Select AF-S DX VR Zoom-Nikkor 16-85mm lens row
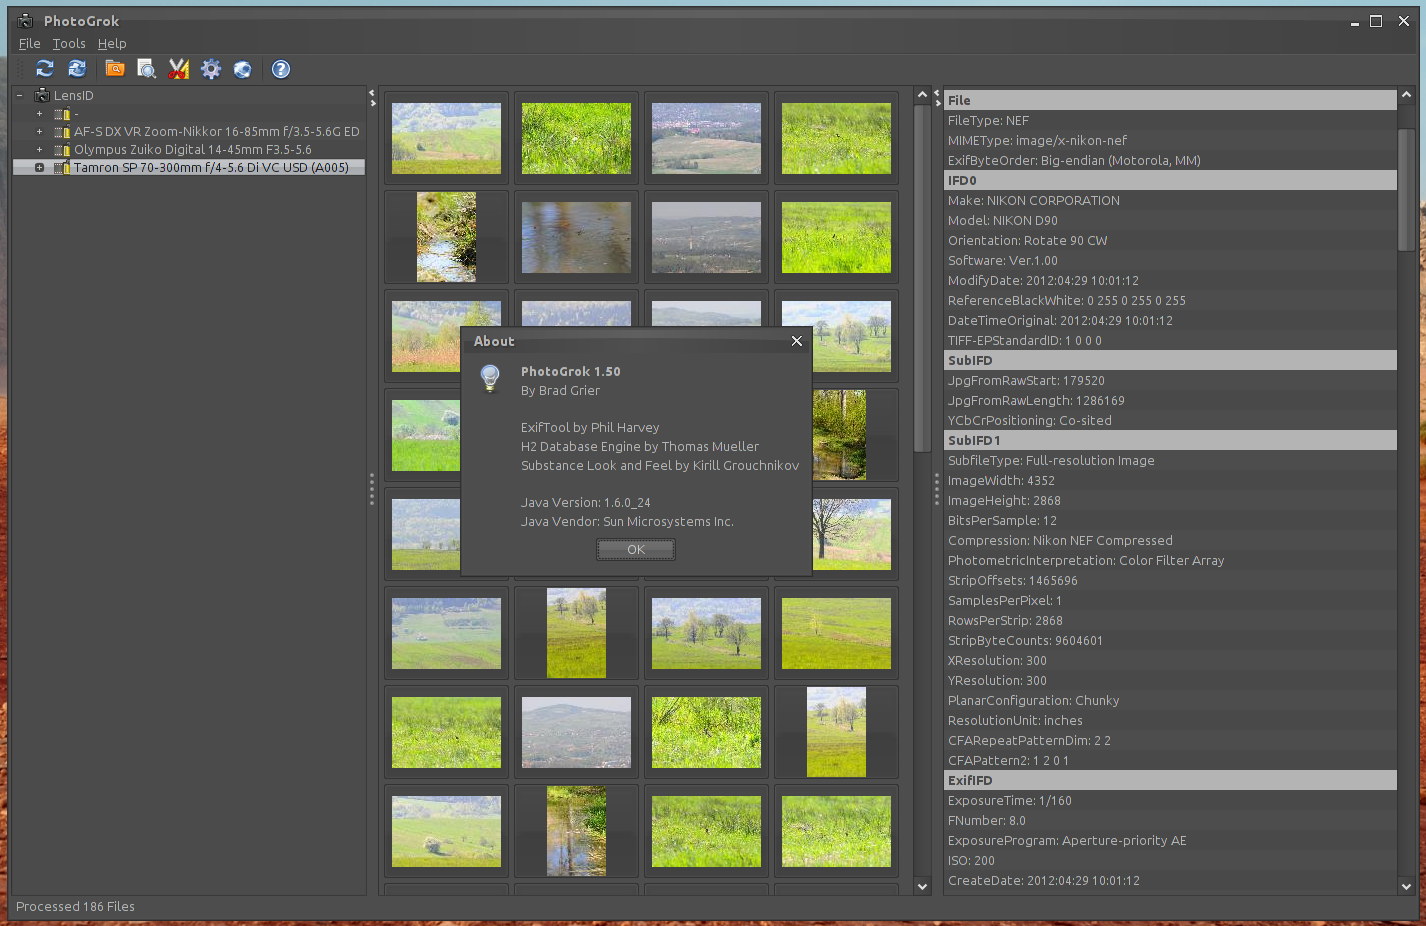 216,132
